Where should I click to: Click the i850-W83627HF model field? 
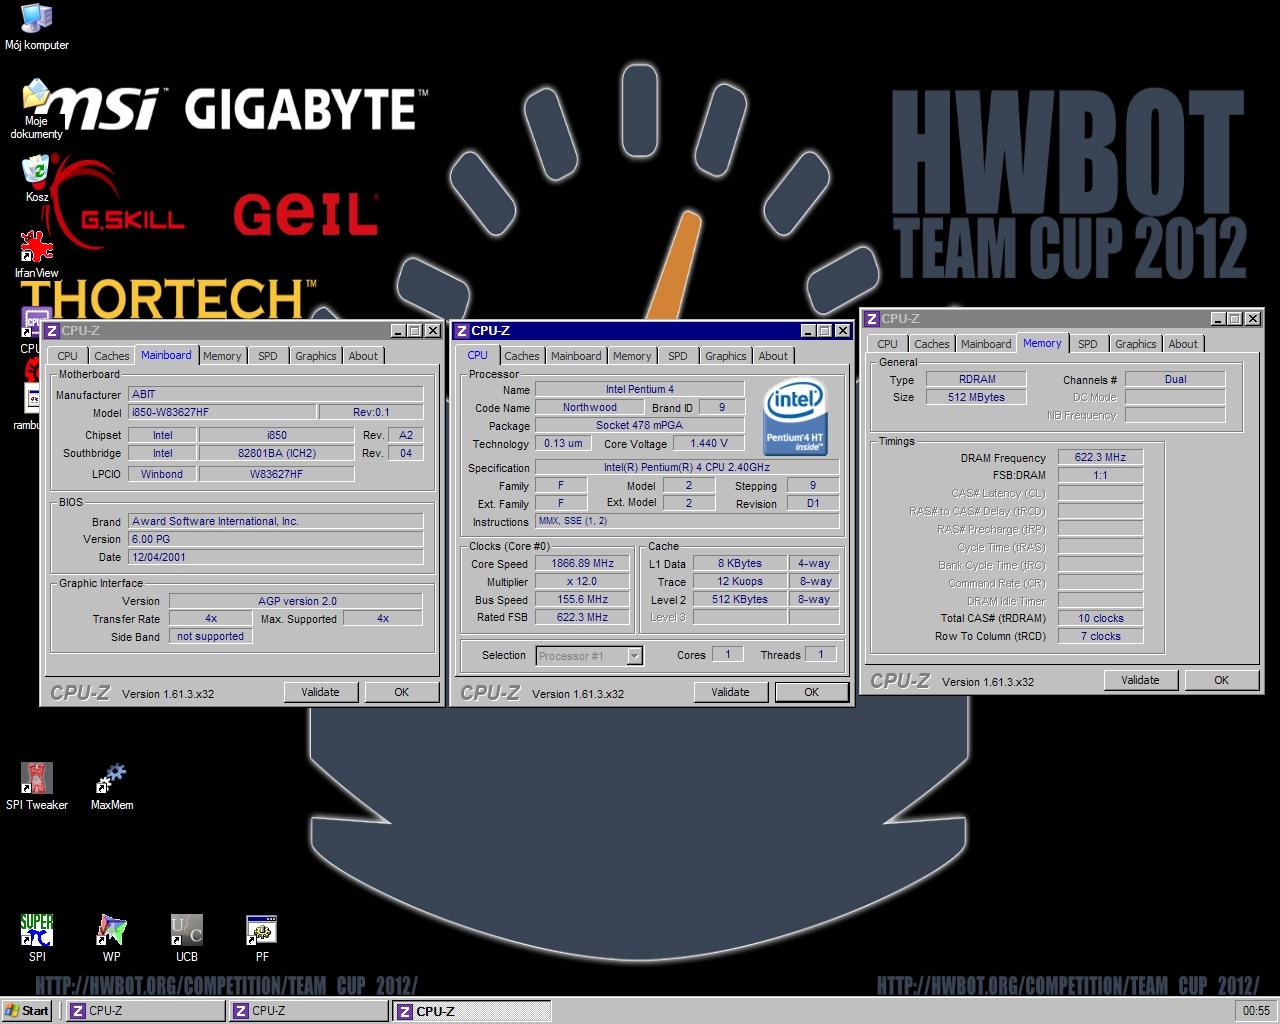pos(222,413)
